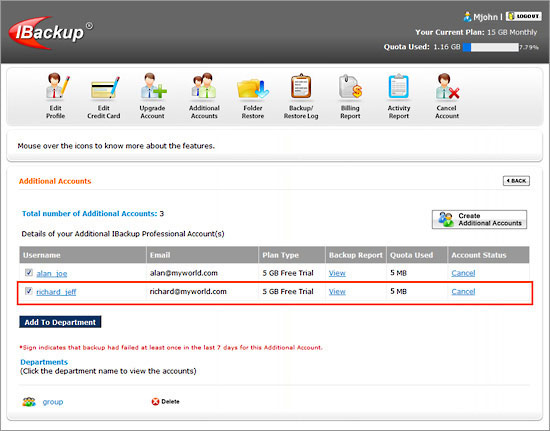Open the group department link

[x=53, y=402]
